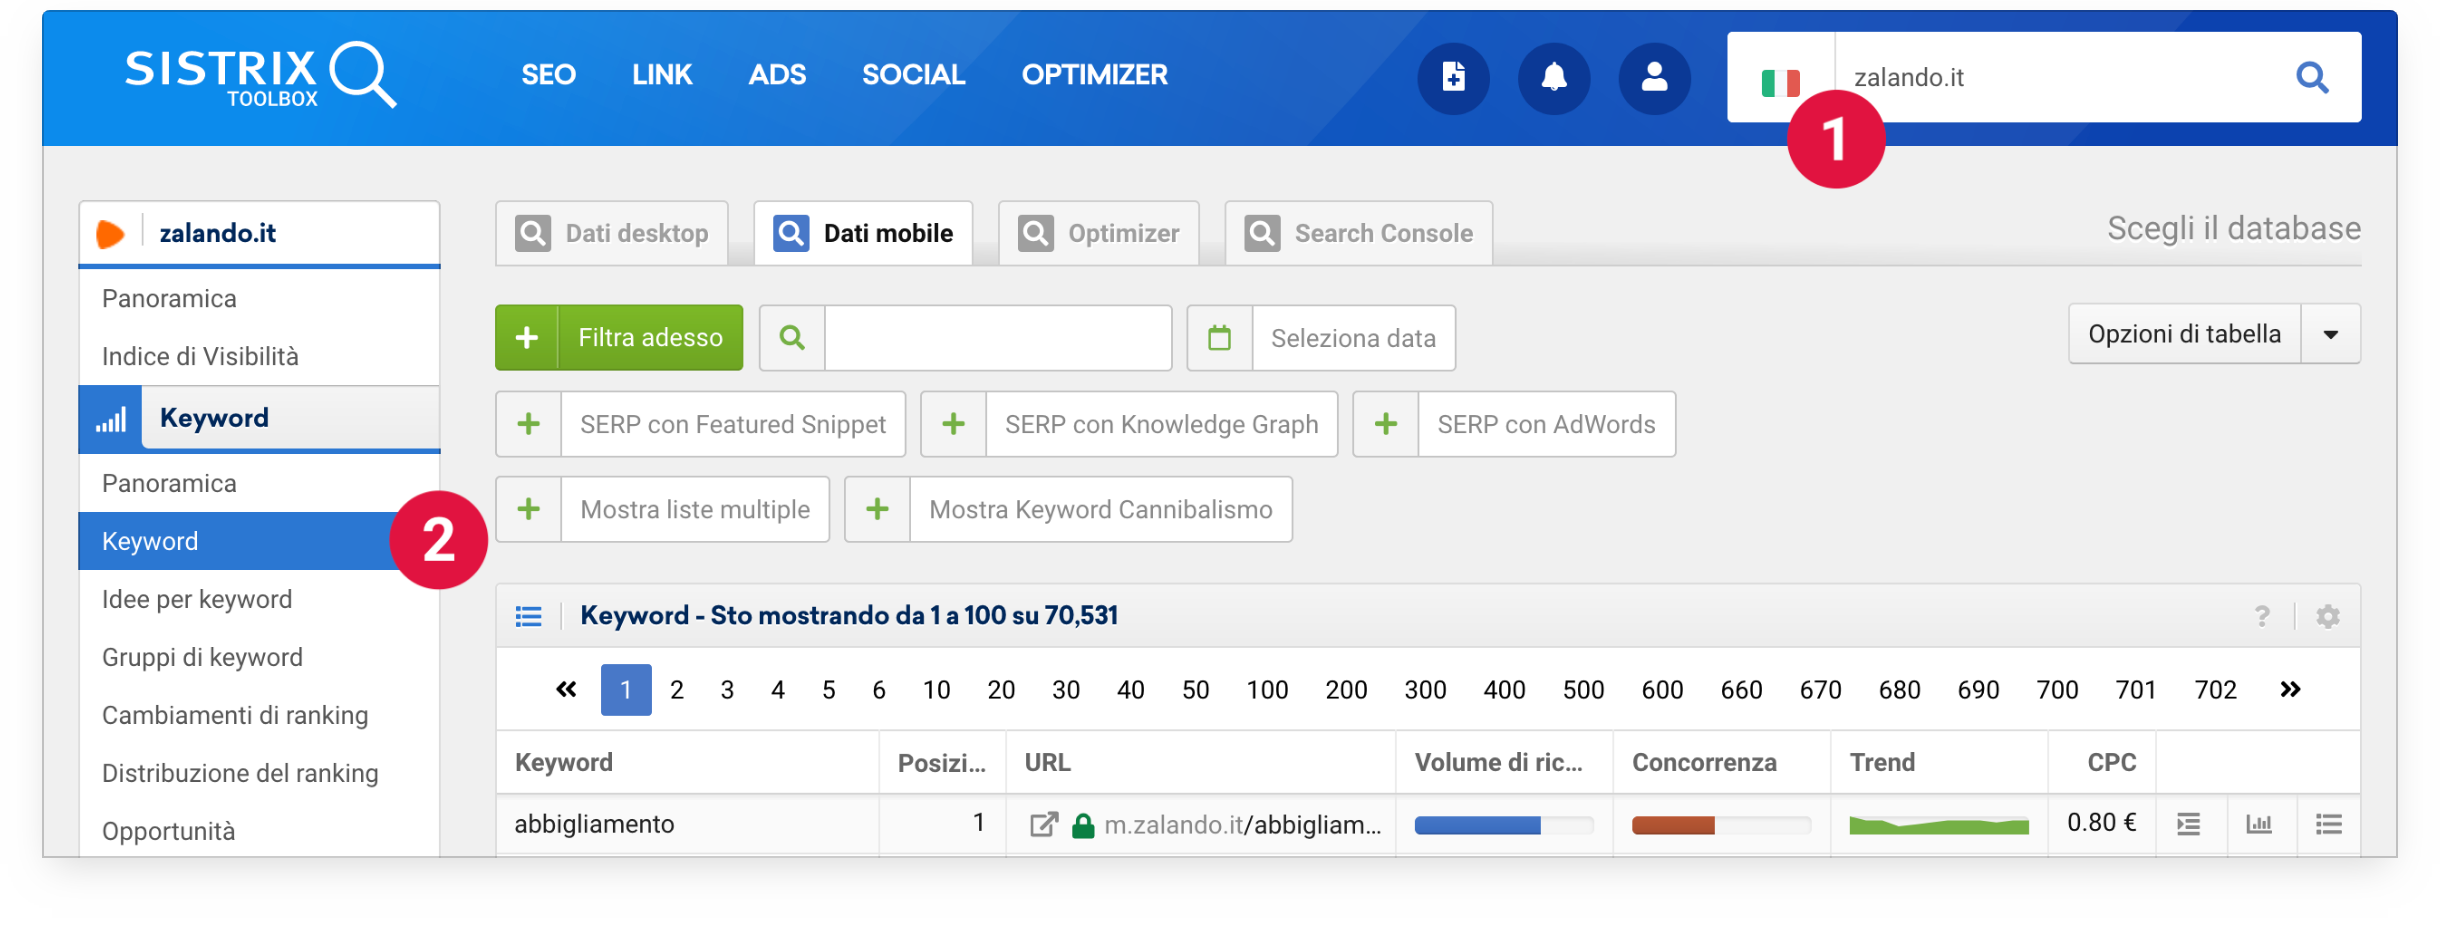
Task: Open the ADS menu
Action: pos(777,75)
